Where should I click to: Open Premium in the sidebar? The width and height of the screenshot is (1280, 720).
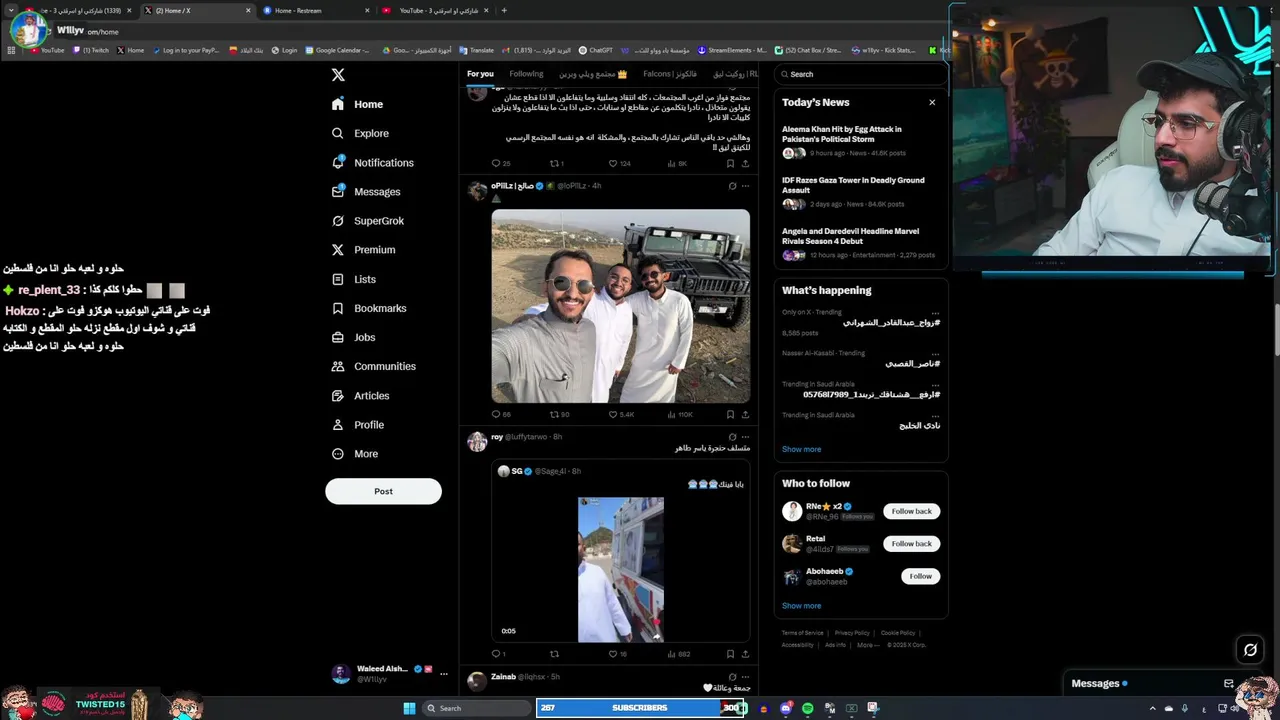363,250
